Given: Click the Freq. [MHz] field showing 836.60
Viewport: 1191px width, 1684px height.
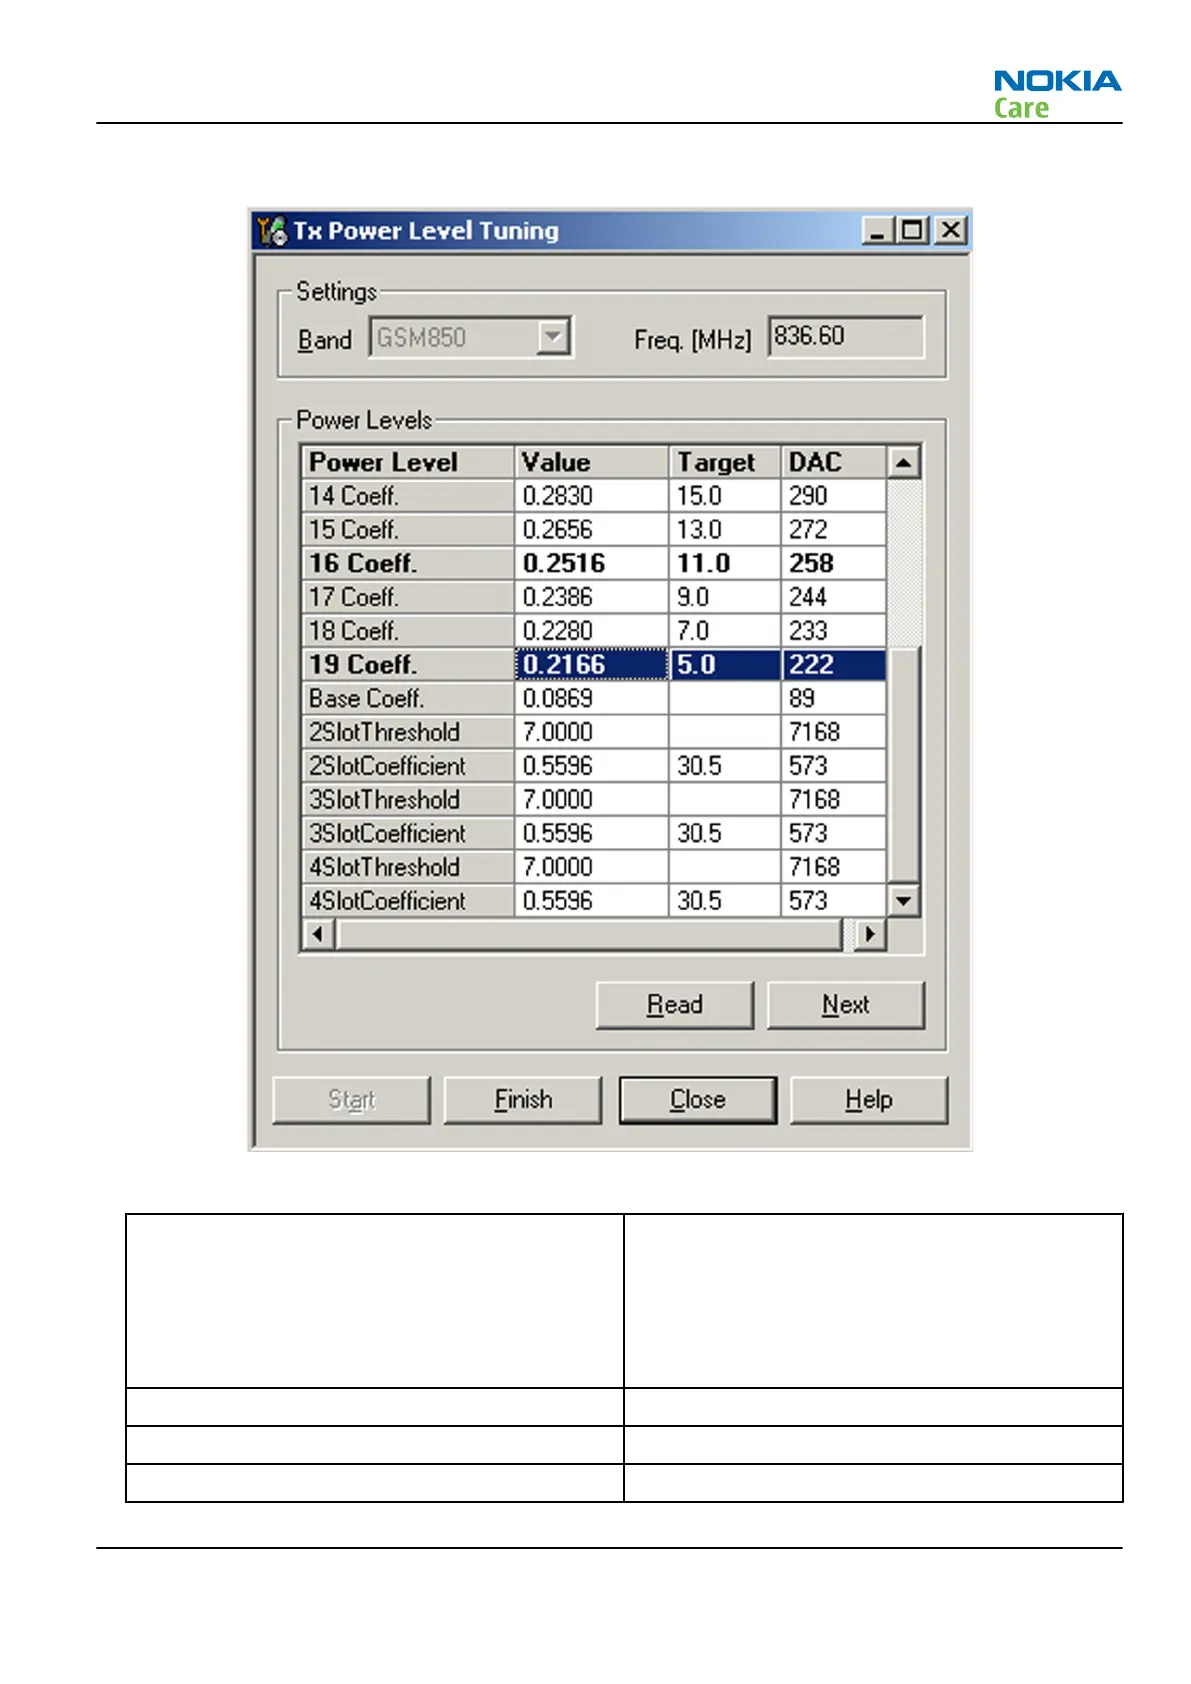Looking at the screenshot, I should point(846,337).
